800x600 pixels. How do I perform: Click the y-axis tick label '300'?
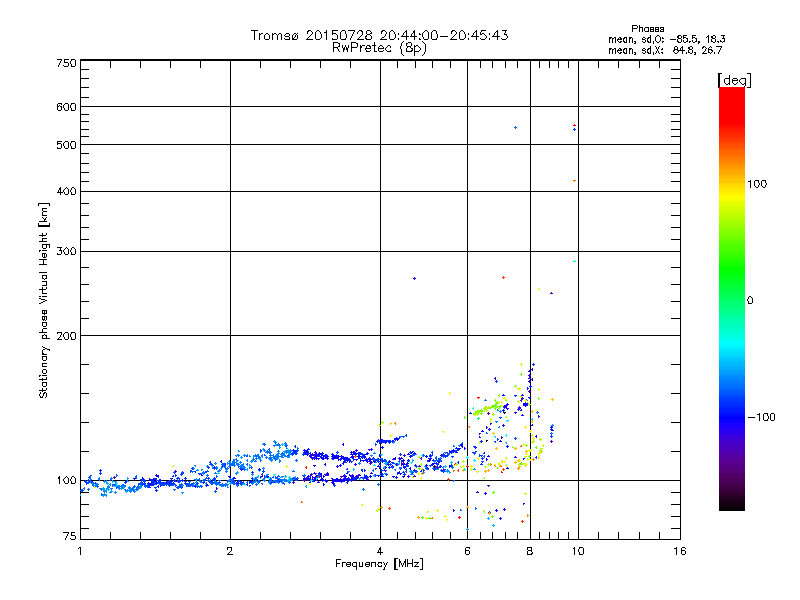pyautogui.click(x=66, y=251)
